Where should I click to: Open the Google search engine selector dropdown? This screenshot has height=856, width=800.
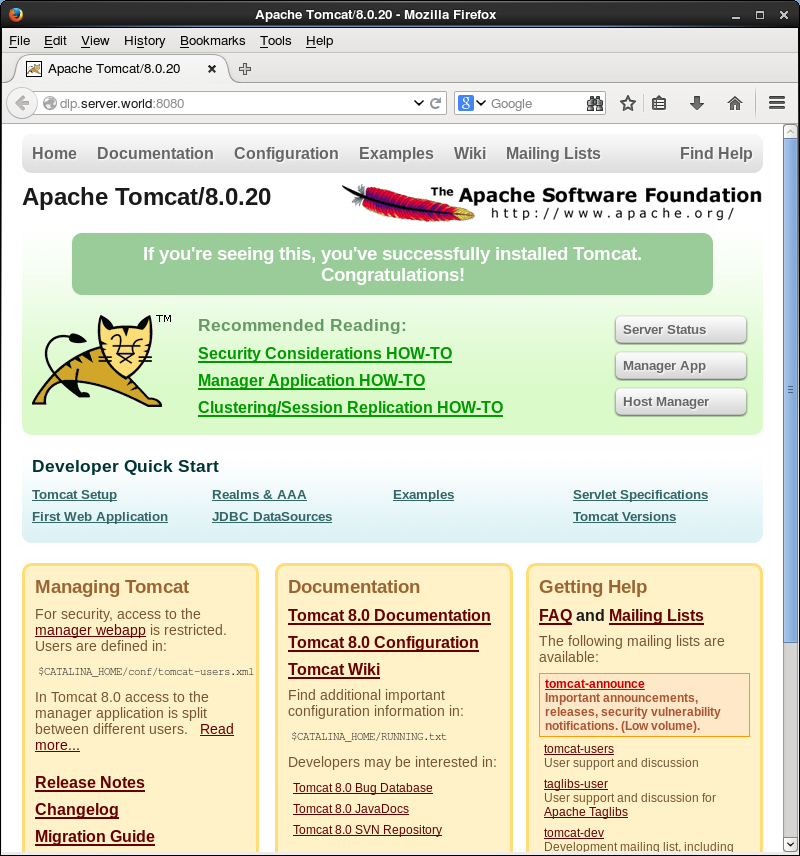coord(472,103)
